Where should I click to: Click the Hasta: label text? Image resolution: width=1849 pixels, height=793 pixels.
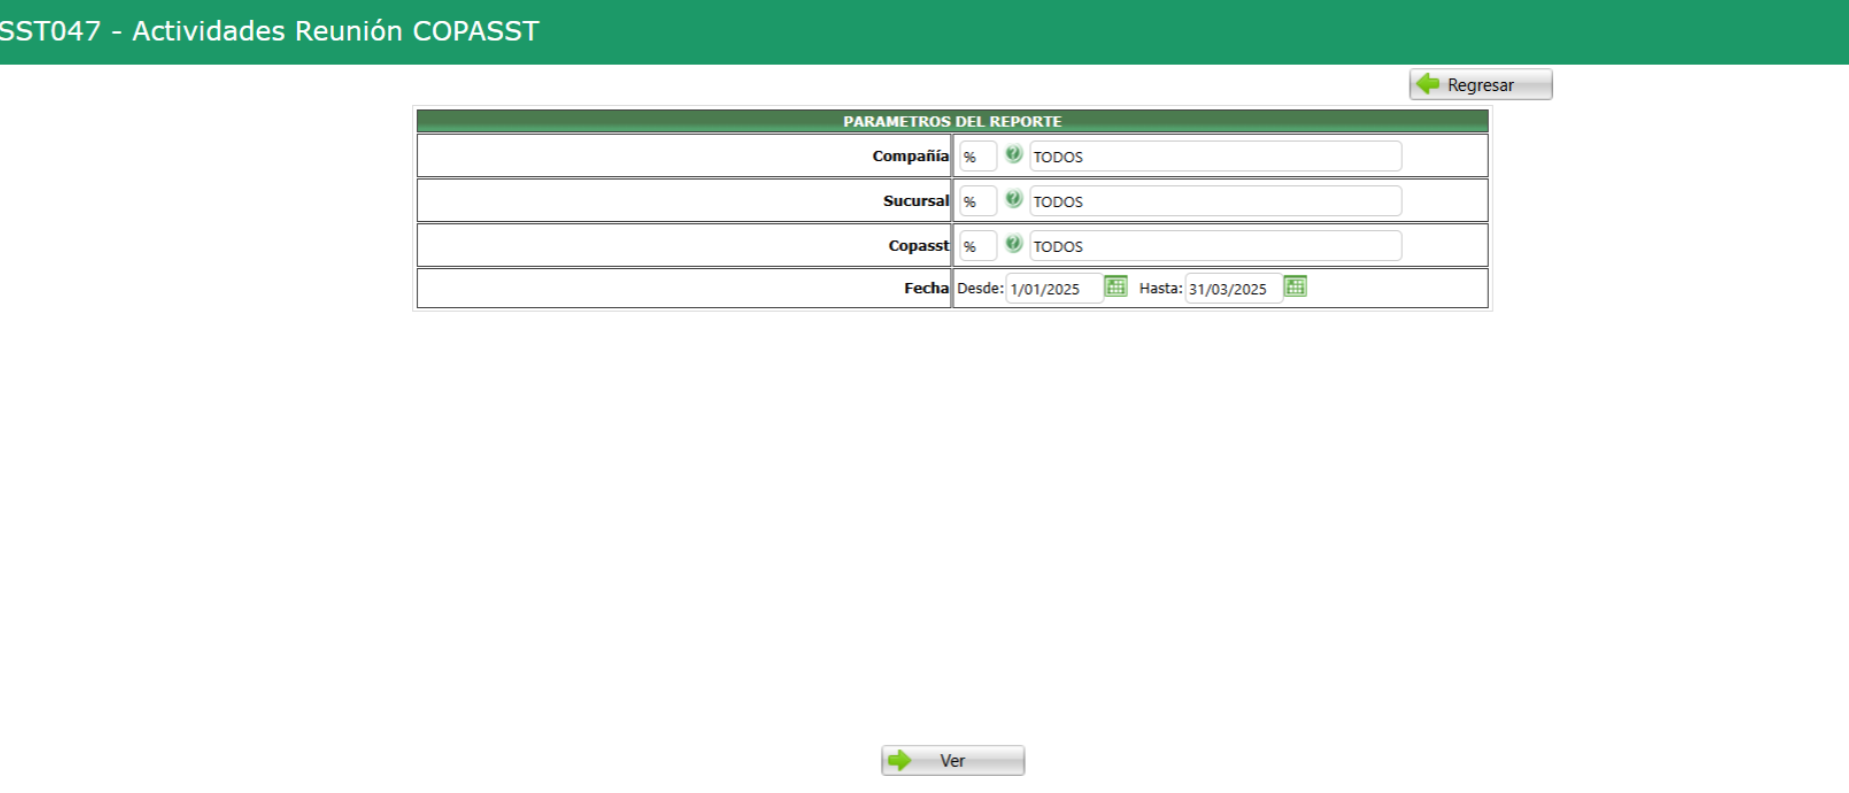pos(1160,288)
